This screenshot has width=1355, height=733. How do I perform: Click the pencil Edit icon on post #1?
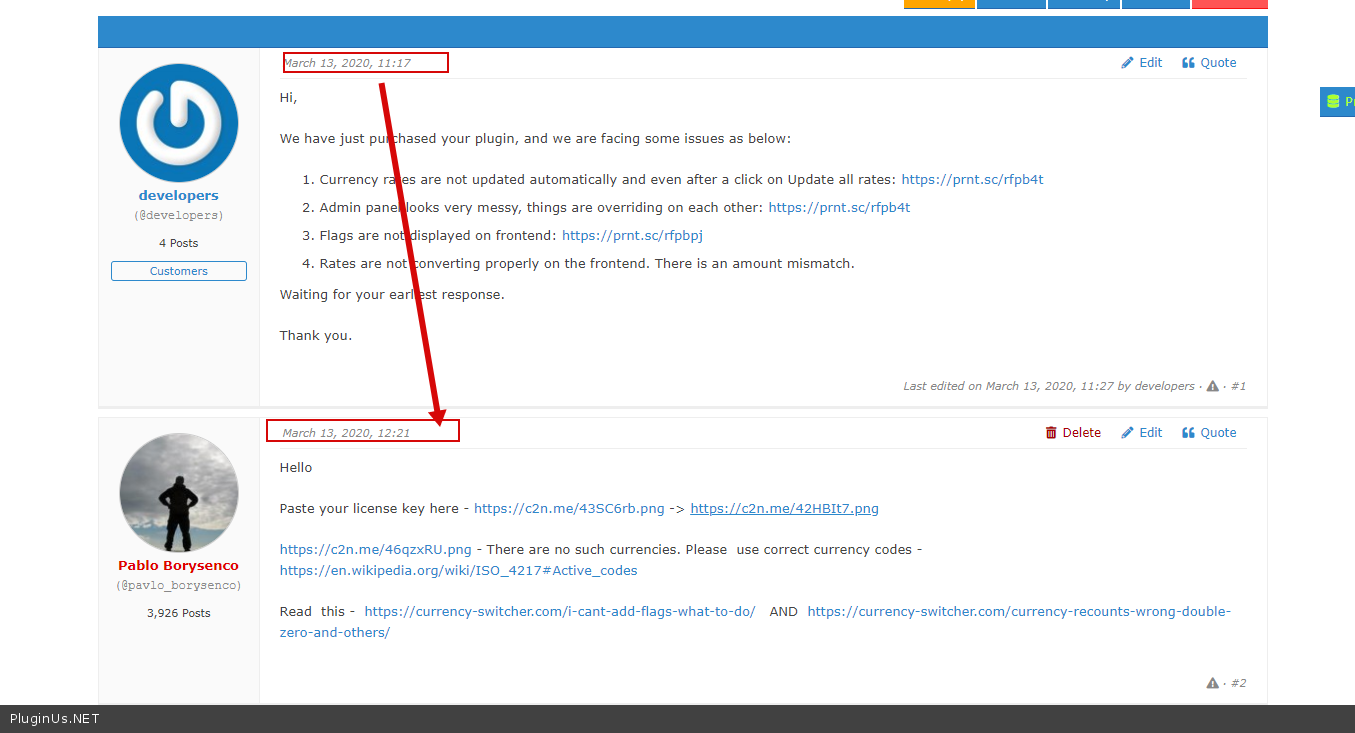(1128, 63)
